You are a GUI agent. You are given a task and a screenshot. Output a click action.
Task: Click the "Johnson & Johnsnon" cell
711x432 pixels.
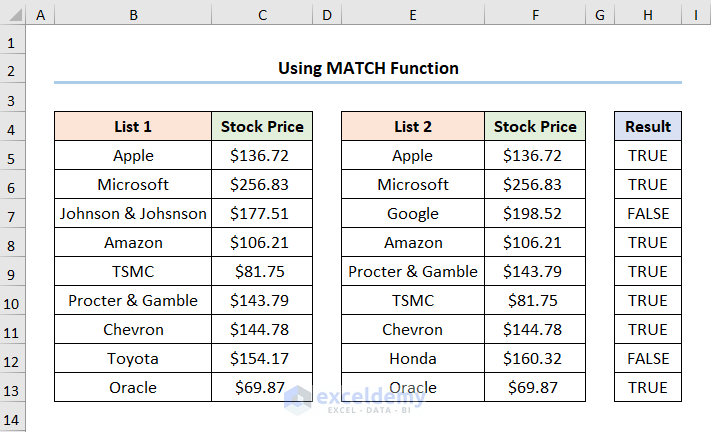(x=133, y=214)
